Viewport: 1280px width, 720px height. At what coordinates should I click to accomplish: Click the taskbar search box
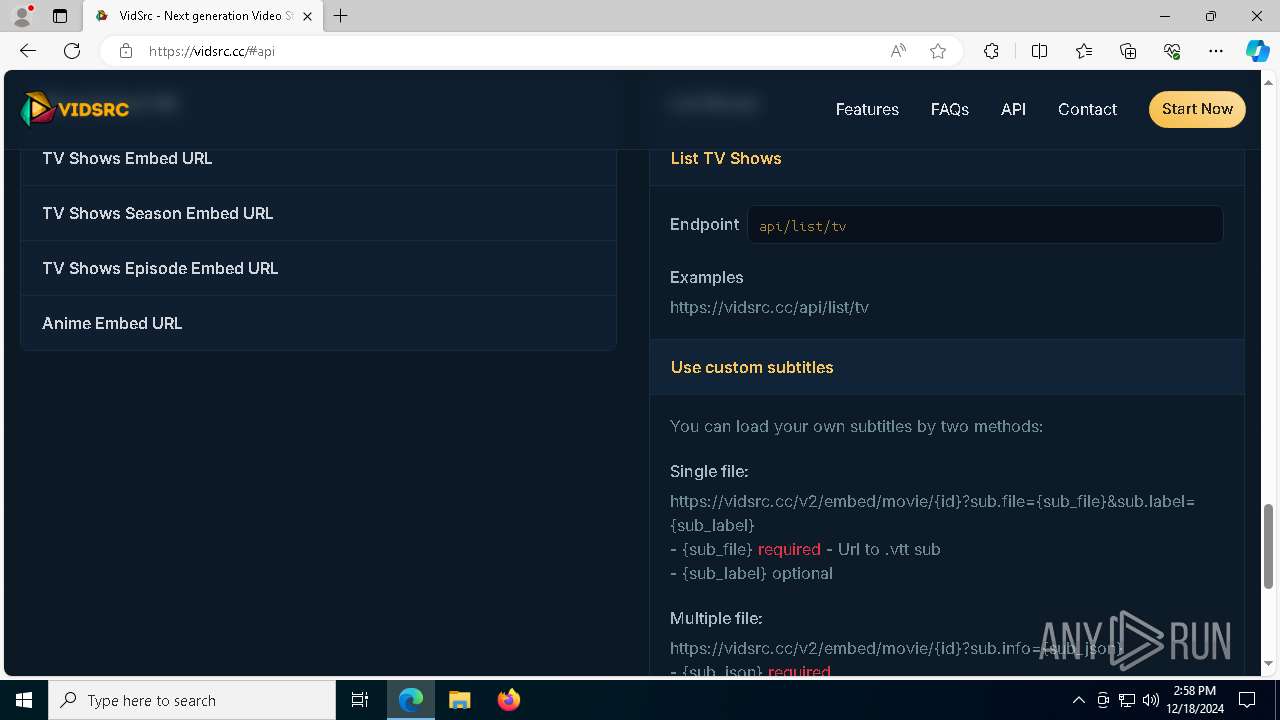click(x=192, y=700)
